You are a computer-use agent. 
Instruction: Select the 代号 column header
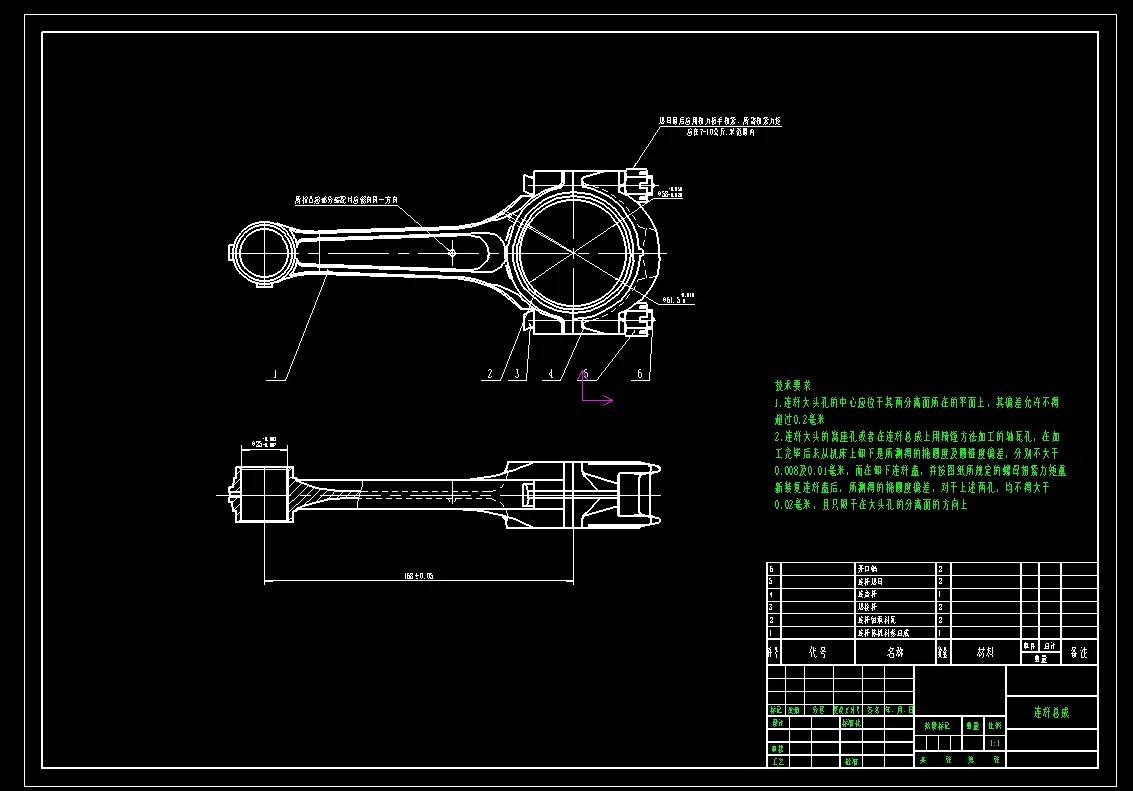click(817, 652)
